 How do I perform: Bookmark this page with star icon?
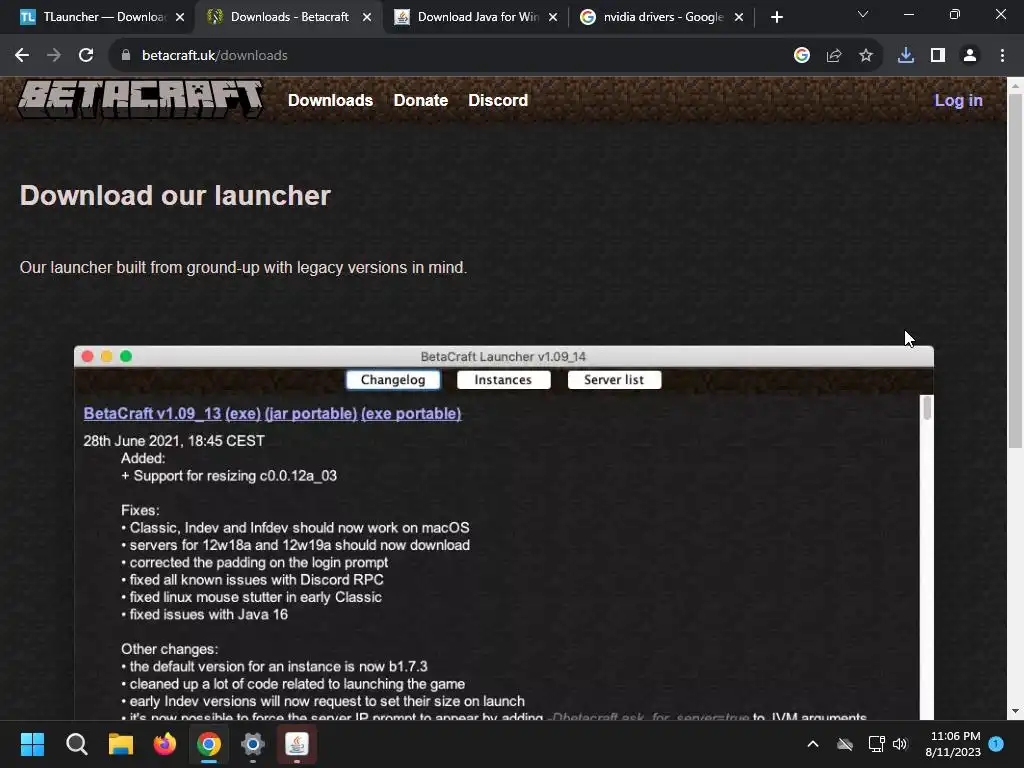point(866,56)
